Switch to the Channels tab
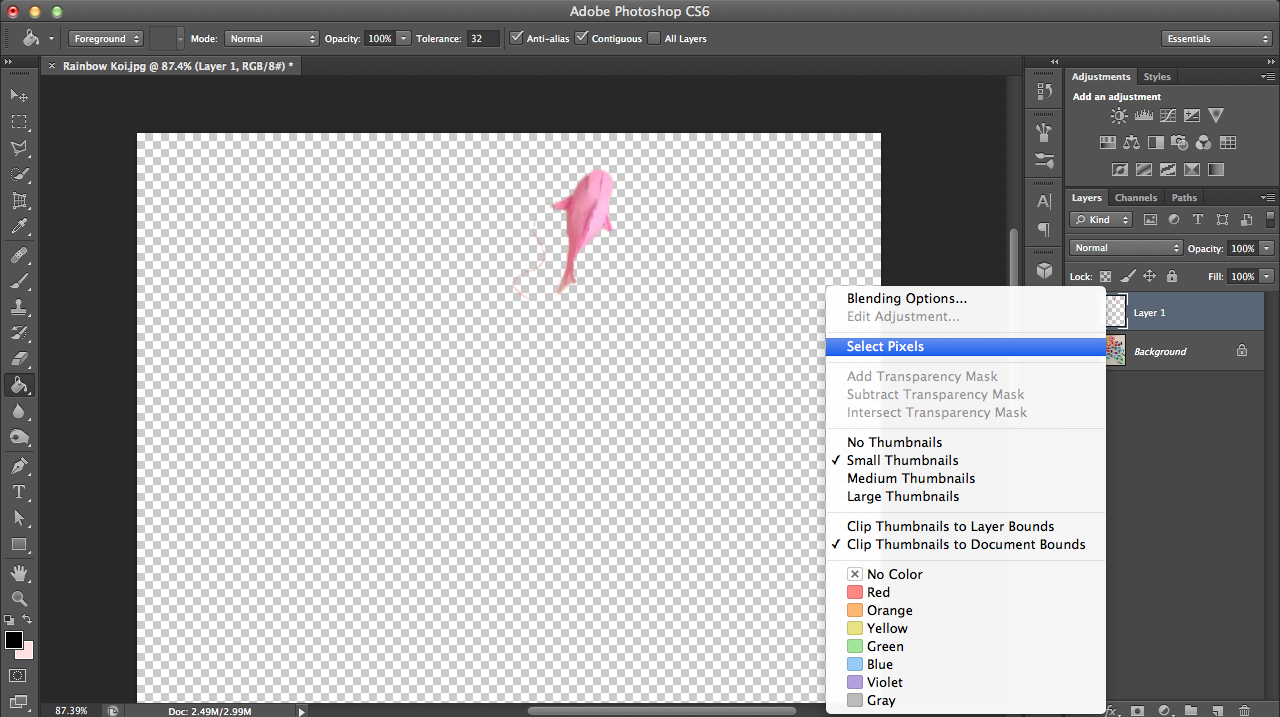The height and width of the screenshot is (717, 1280). (1136, 197)
